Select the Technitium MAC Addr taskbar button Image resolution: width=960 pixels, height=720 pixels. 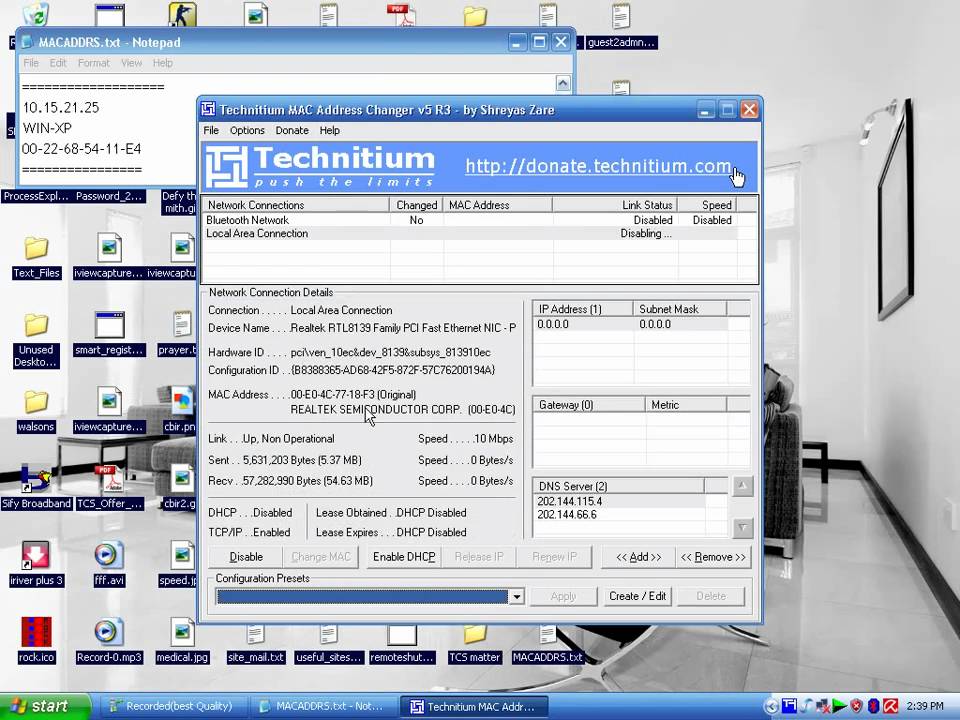click(473, 706)
